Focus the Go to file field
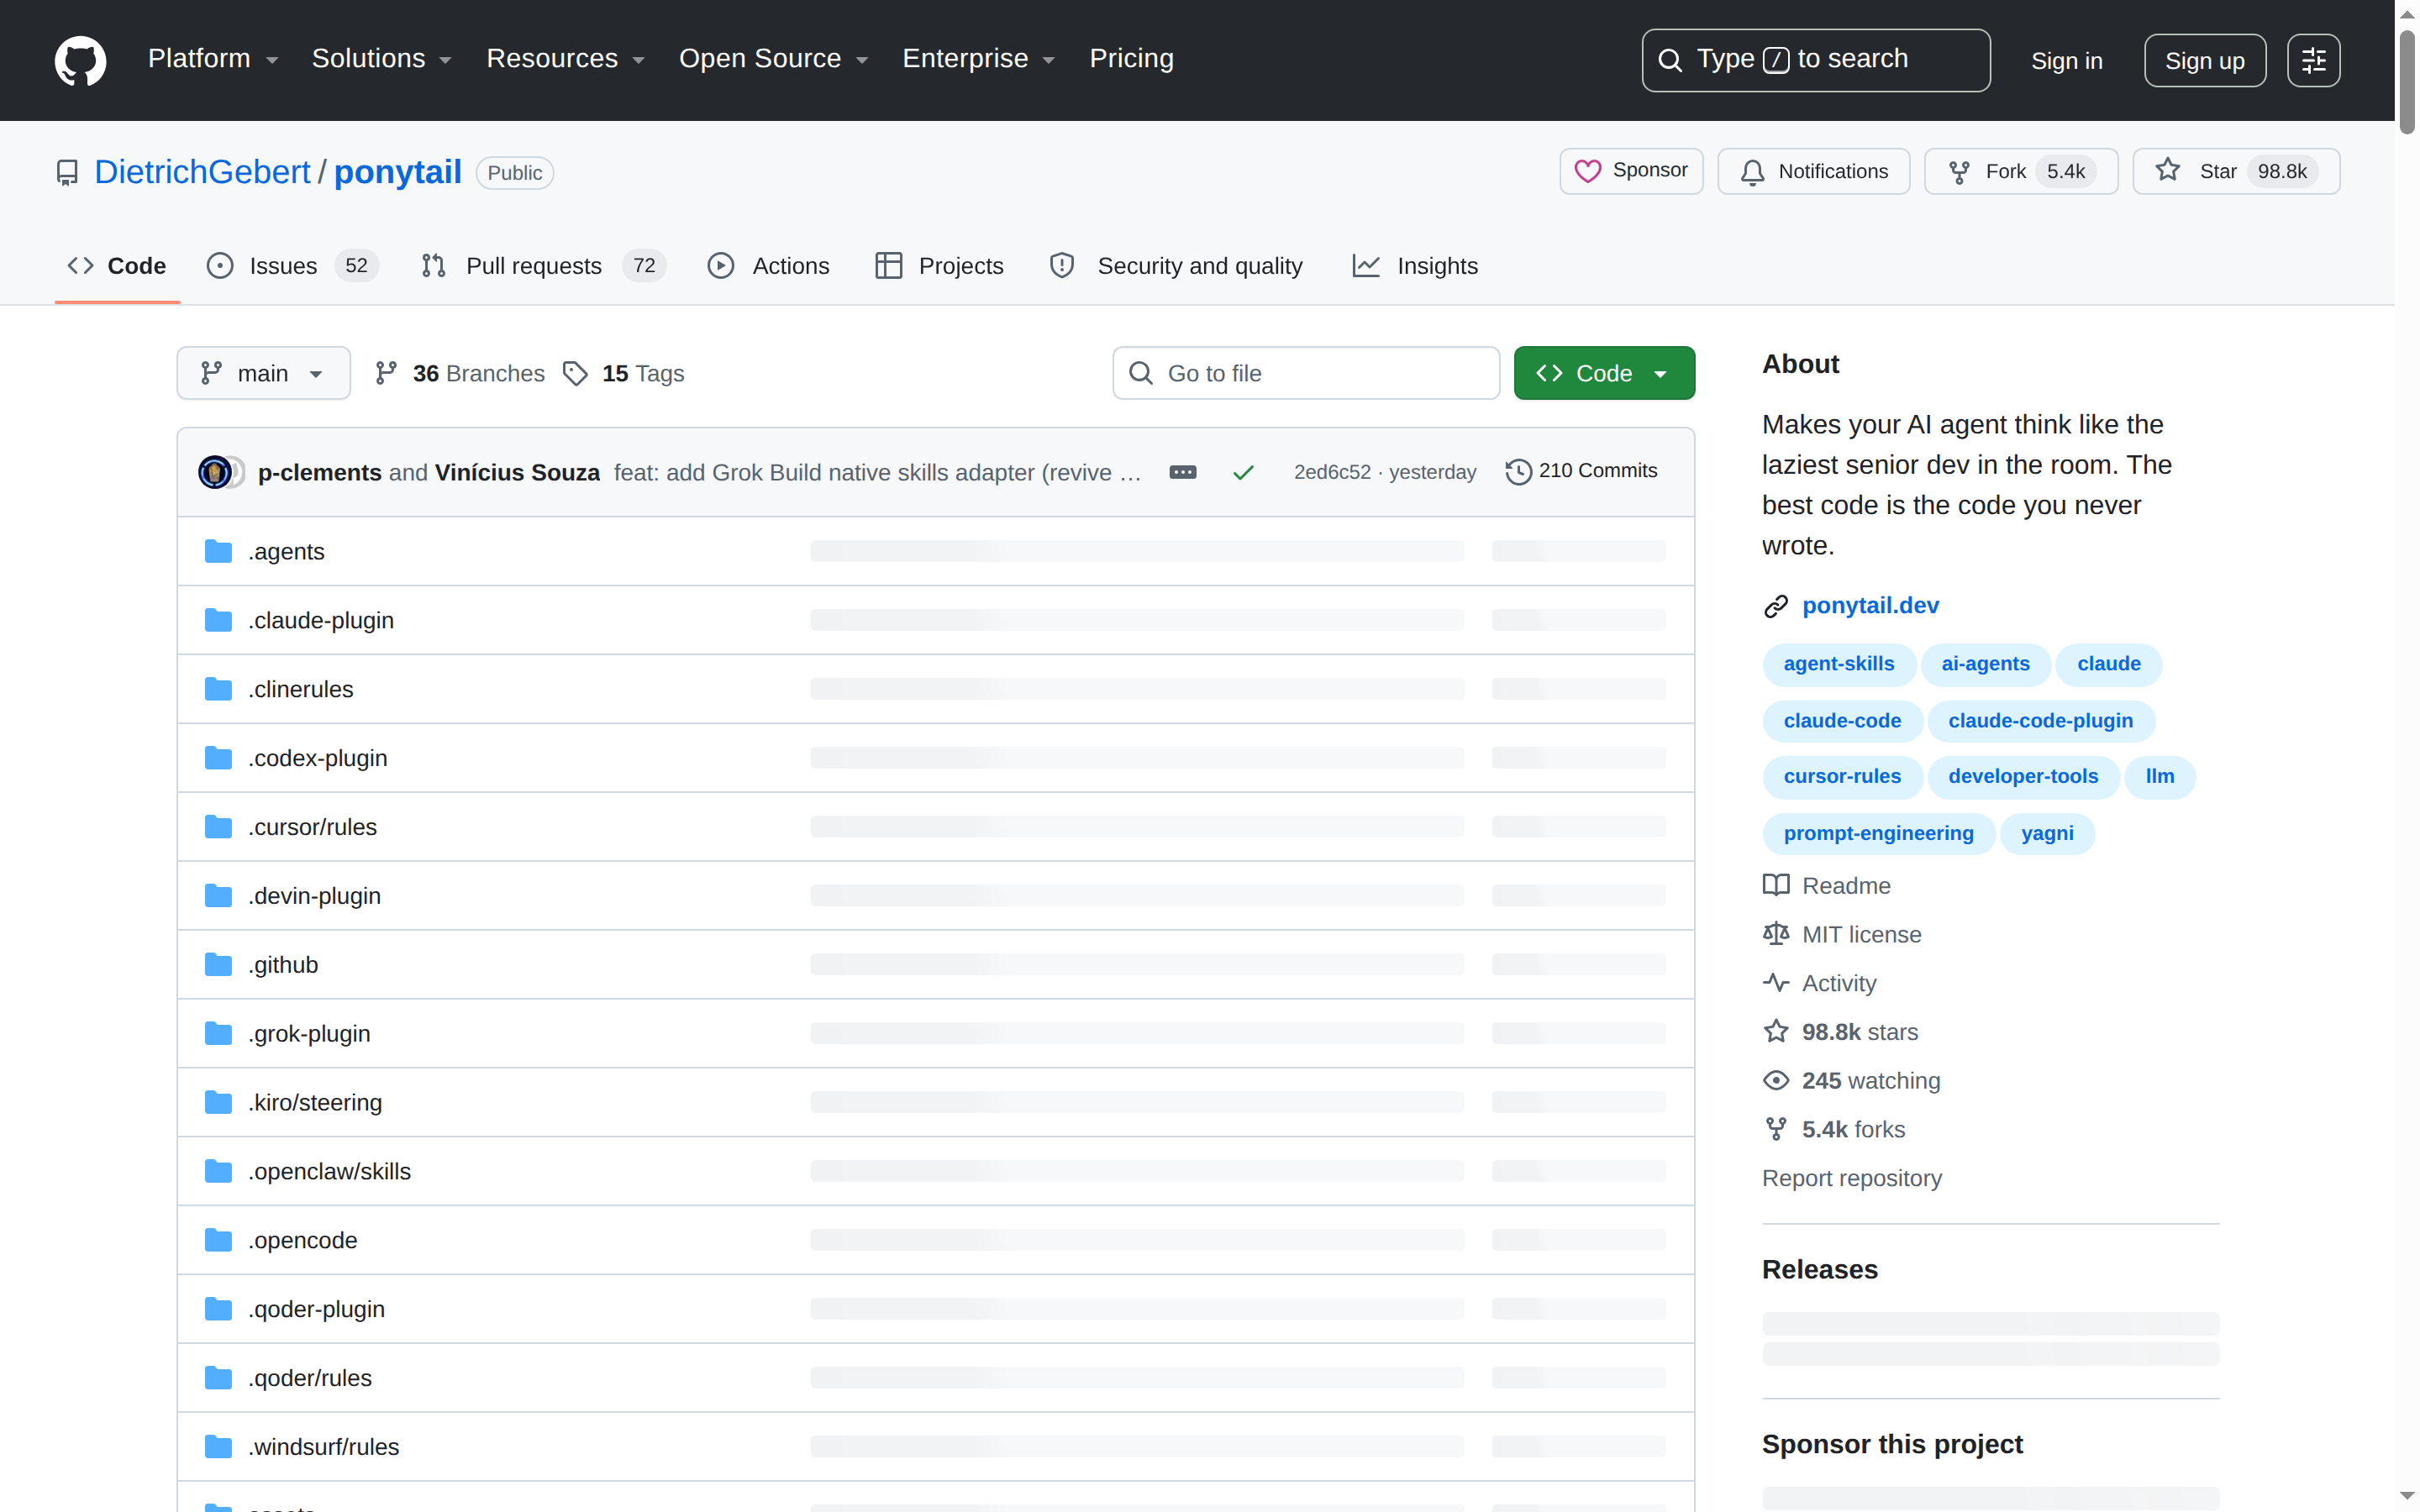This screenshot has width=2420, height=1512. 1305,373
